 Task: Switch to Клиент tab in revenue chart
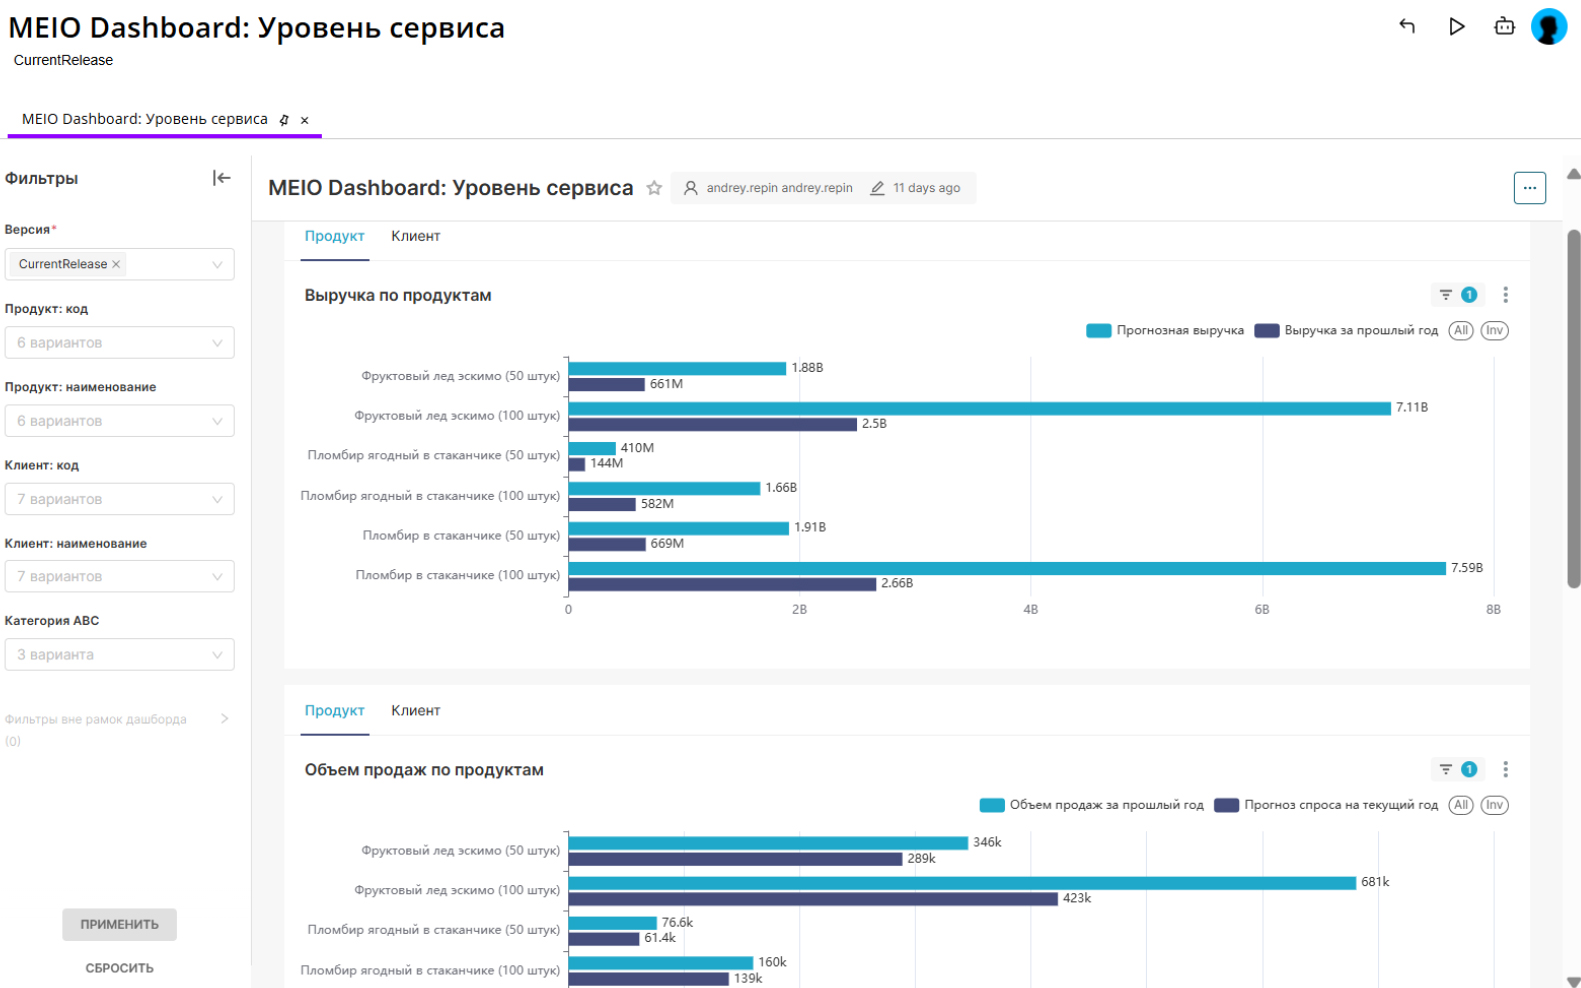click(415, 236)
